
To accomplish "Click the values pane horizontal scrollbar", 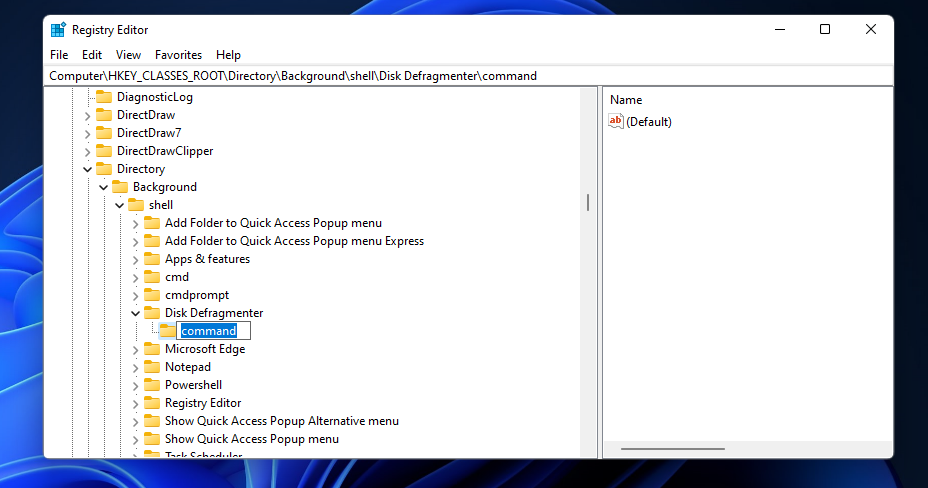I will 673,449.
